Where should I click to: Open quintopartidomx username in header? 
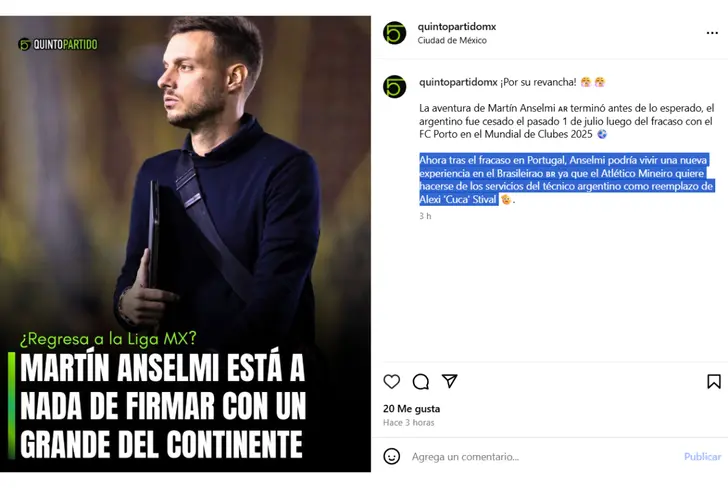456,27
